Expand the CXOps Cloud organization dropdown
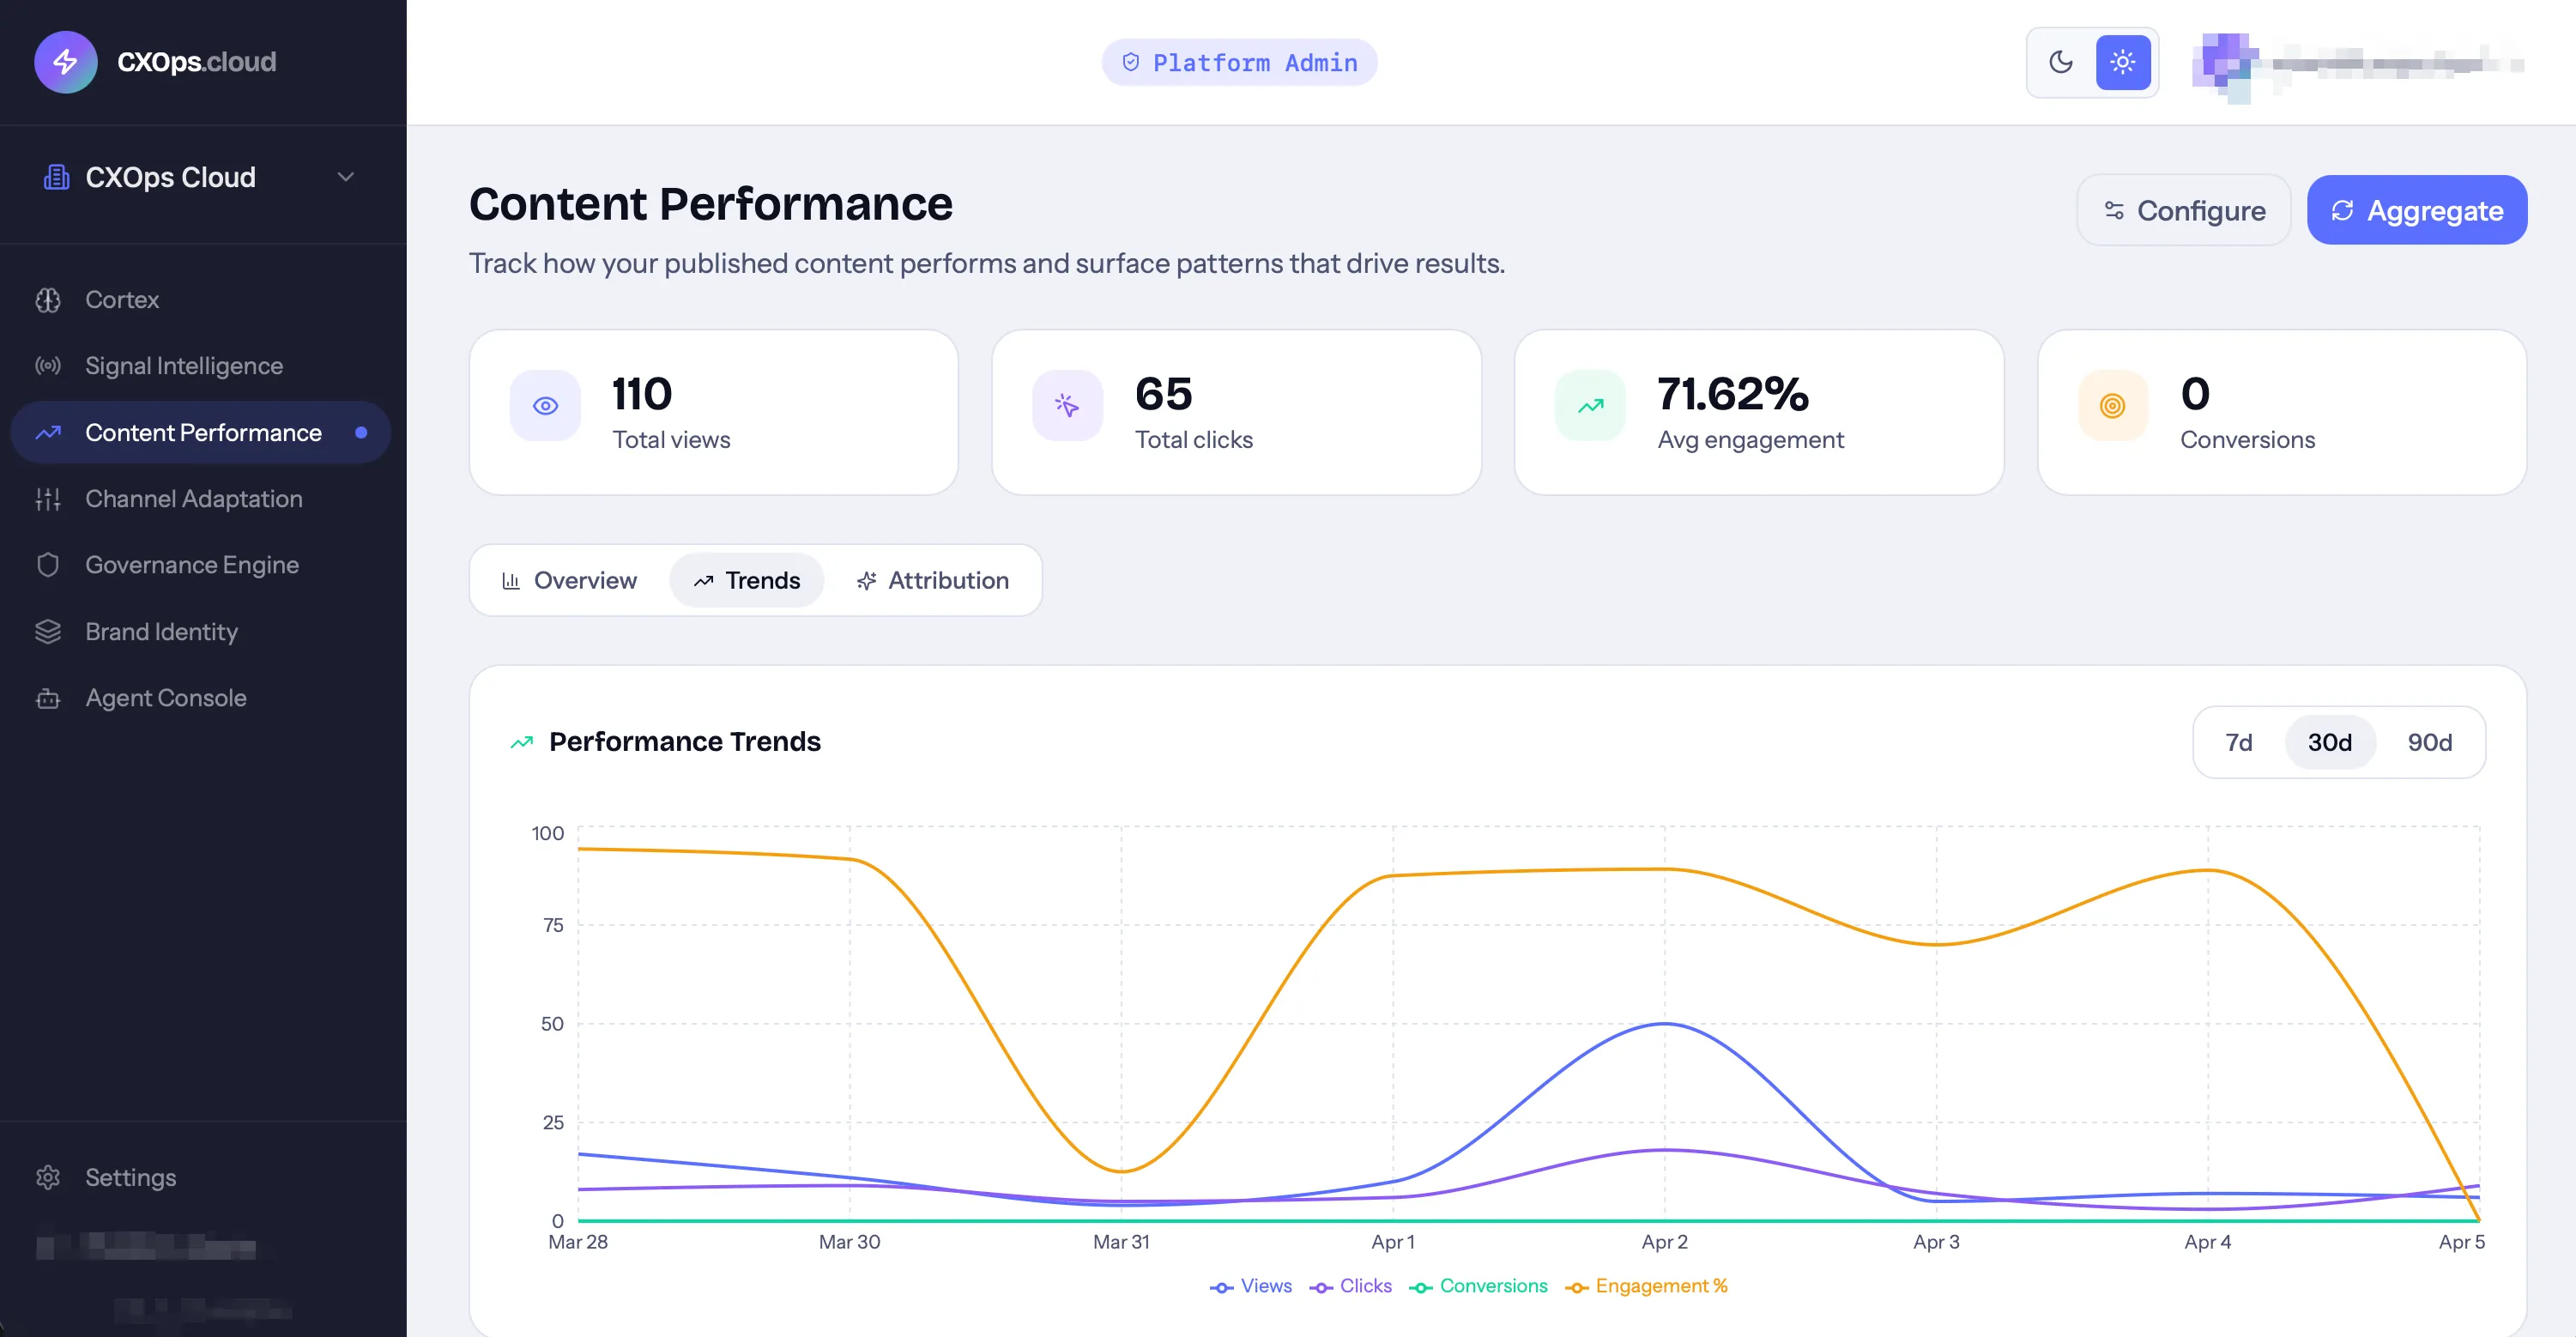This screenshot has width=2576, height=1337. 346,177
